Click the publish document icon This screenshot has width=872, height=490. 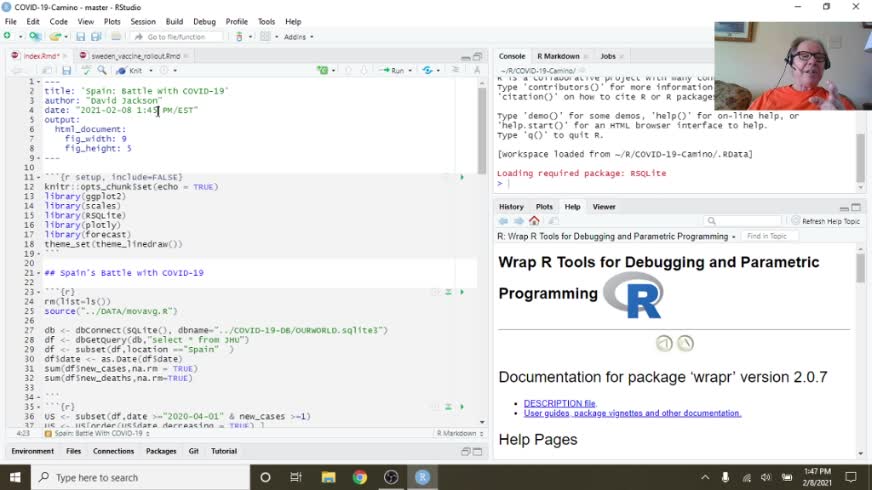click(x=427, y=71)
